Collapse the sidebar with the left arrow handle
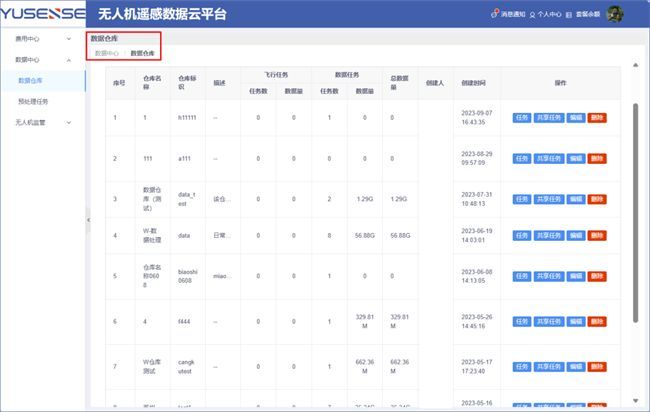Image resolution: width=650 pixels, height=412 pixels. click(x=86, y=220)
